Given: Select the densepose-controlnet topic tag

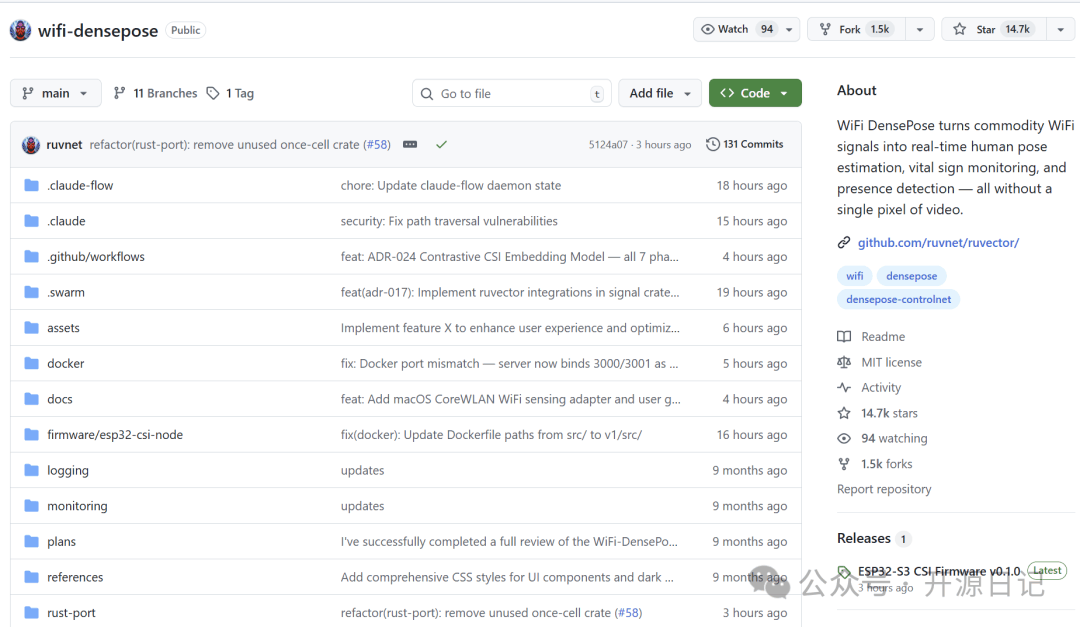Looking at the screenshot, I should 898,299.
